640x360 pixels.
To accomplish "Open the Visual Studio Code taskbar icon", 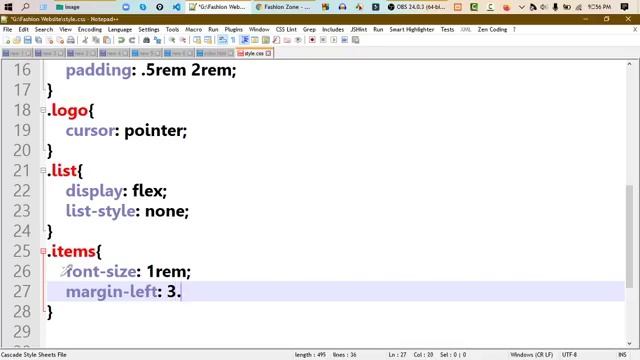I will (176, 7).
